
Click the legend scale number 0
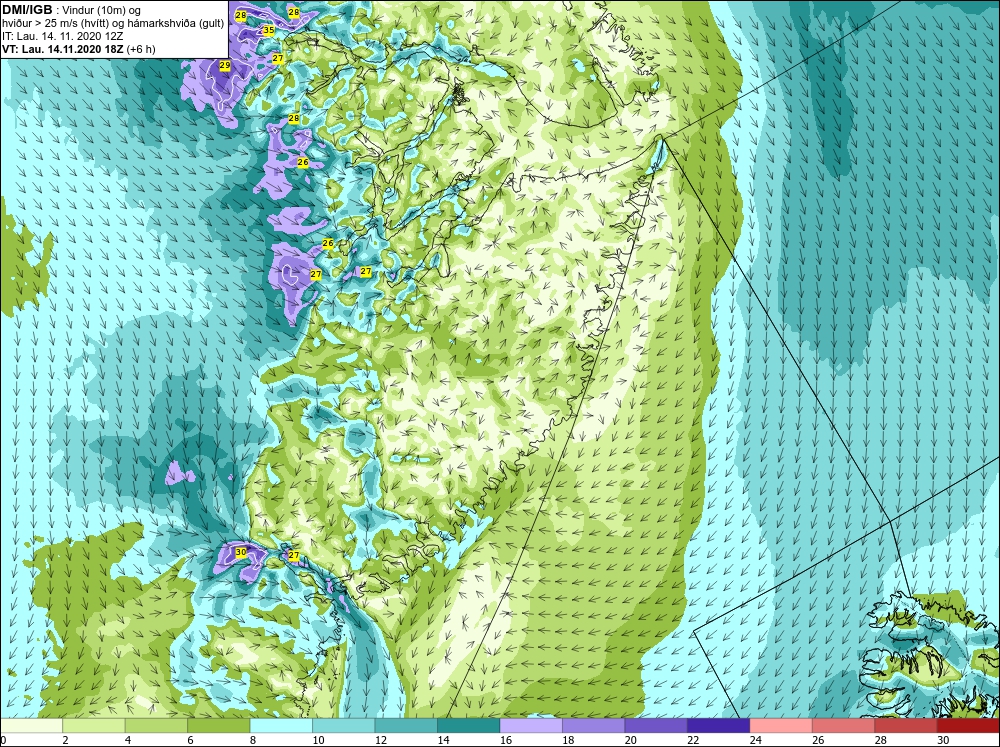(3, 740)
